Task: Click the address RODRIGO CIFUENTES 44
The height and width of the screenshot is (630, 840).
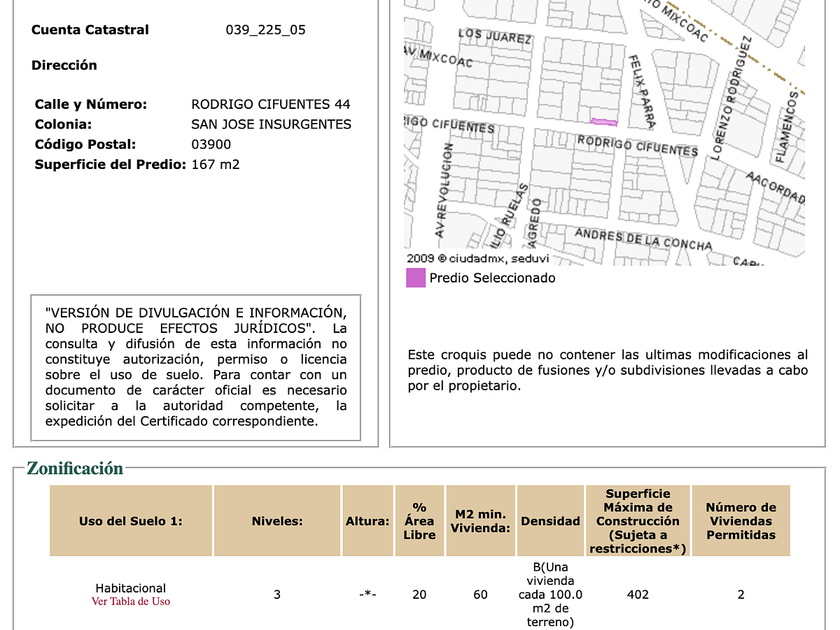Action: [x=271, y=104]
